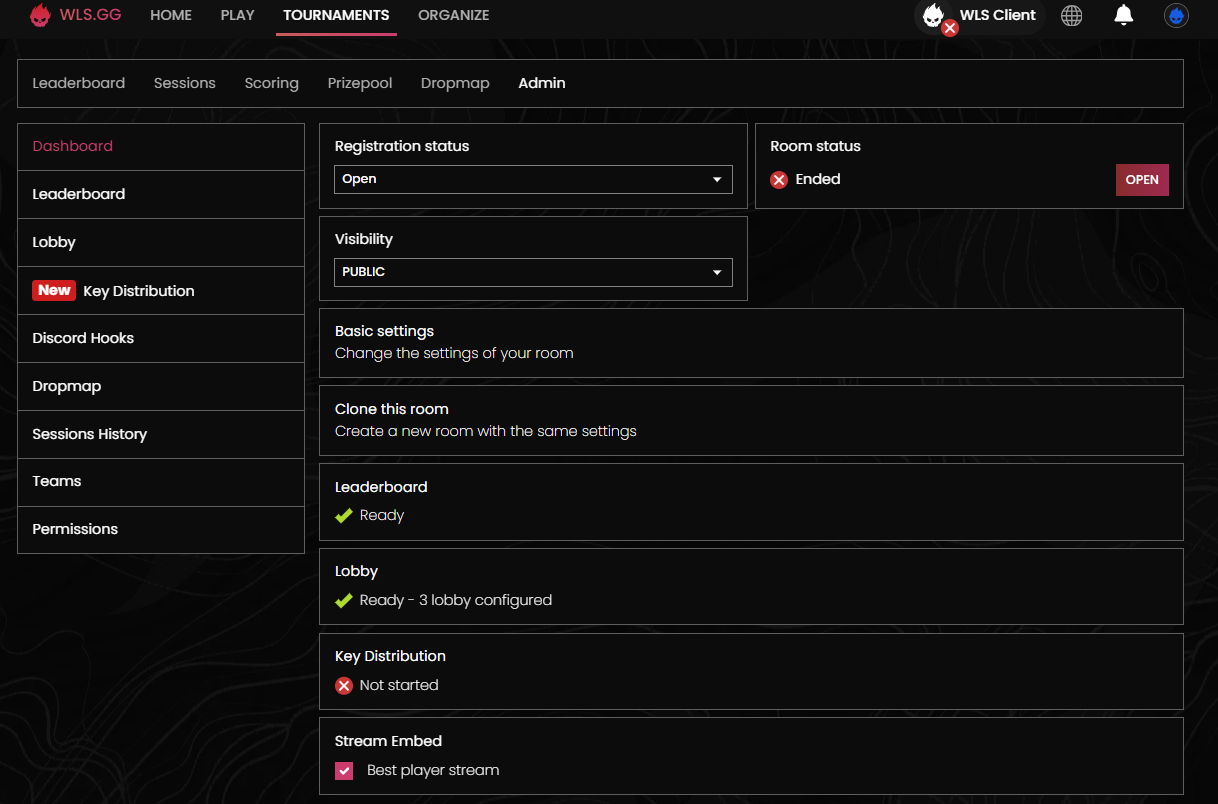Image resolution: width=1218 pixels, height=804 pixels.
Task: Open the language globe selector
Action: pos(1071,15)
